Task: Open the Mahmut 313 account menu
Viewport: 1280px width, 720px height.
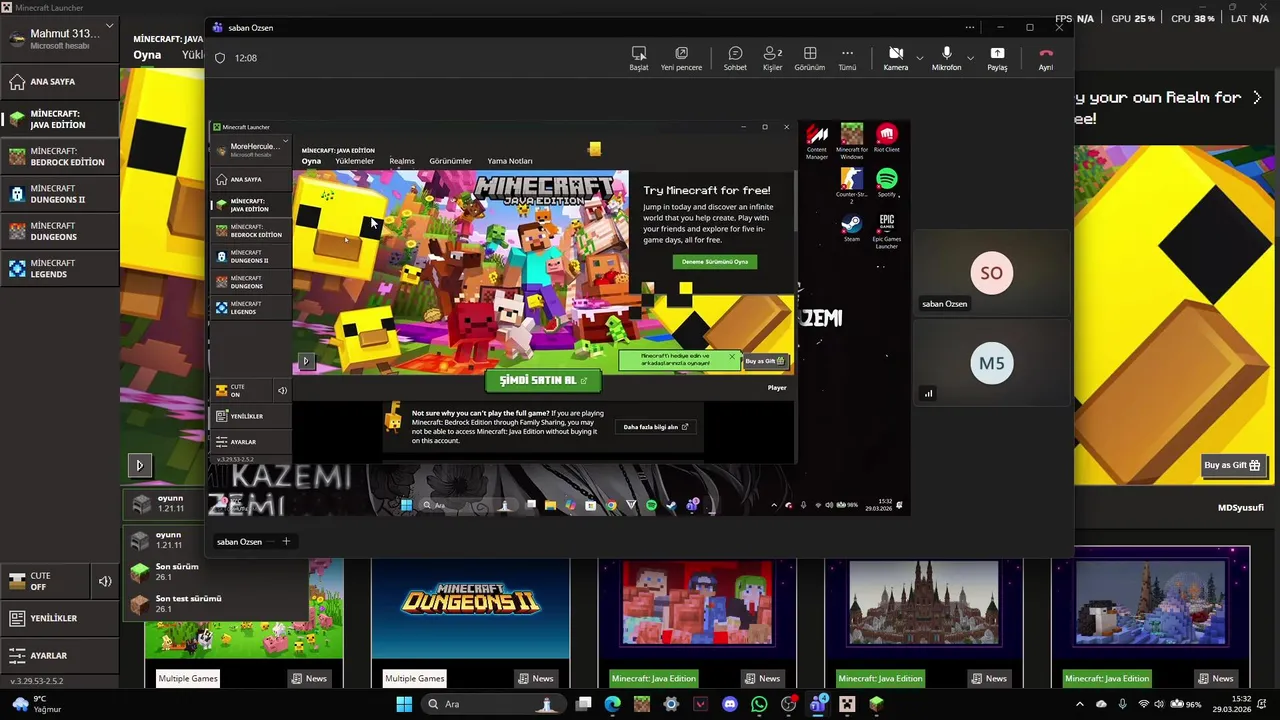Action: click(60, 39)
